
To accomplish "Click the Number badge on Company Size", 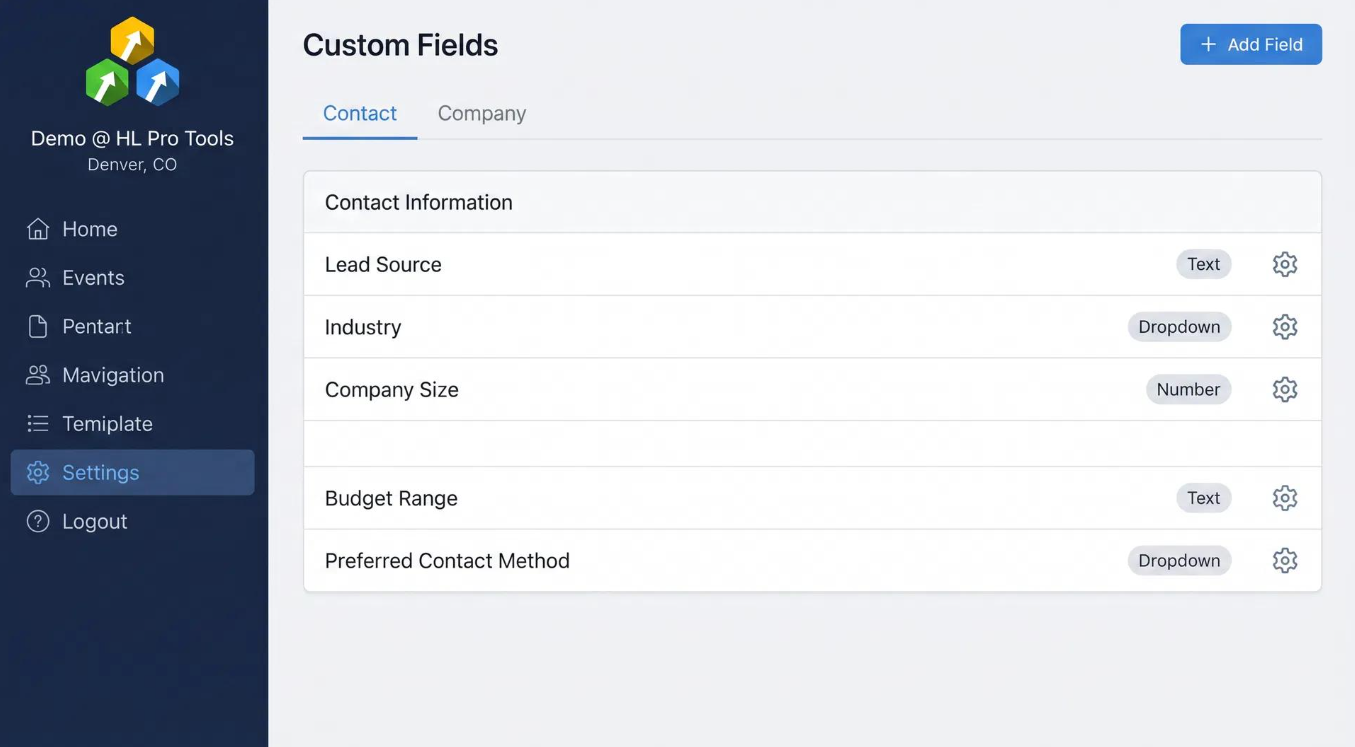I will (1188, 390).
